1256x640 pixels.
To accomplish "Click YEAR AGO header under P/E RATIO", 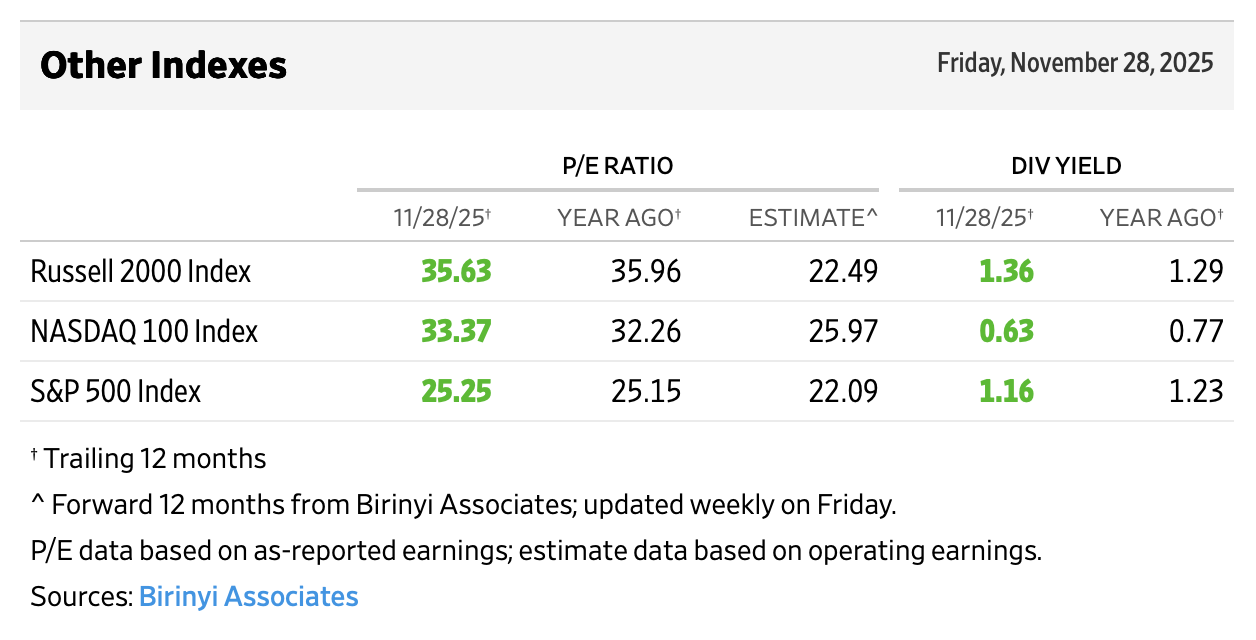I will (619, 217).
